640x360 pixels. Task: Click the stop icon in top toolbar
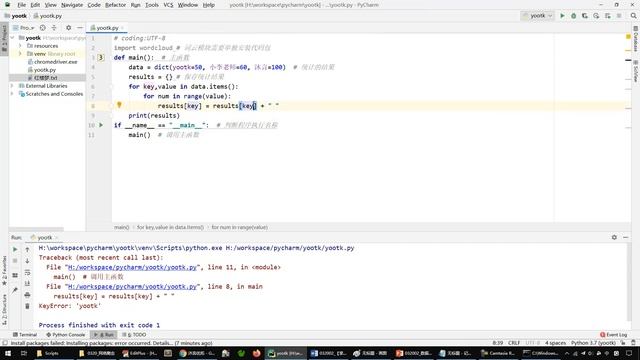point(619,16)
